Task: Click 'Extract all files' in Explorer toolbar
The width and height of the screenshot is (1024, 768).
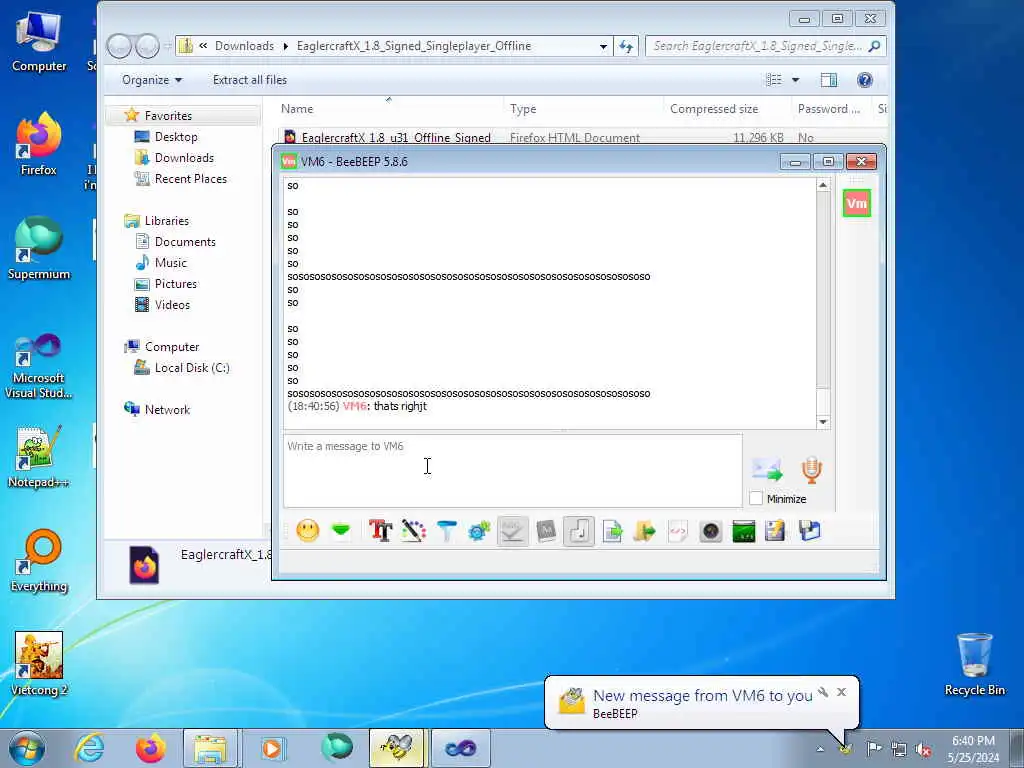Action: [249, 80]
